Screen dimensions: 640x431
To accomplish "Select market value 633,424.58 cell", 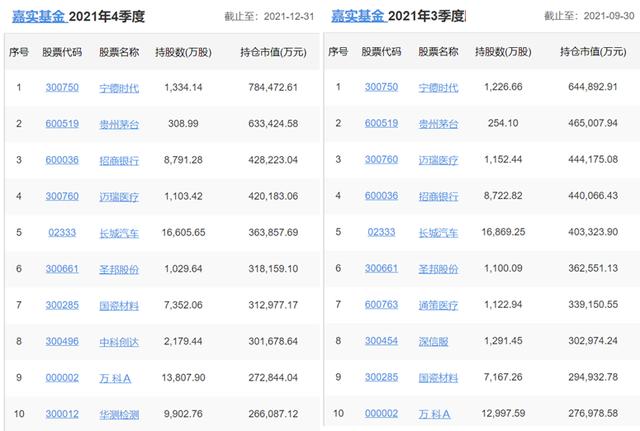I will tap(273, 124).
